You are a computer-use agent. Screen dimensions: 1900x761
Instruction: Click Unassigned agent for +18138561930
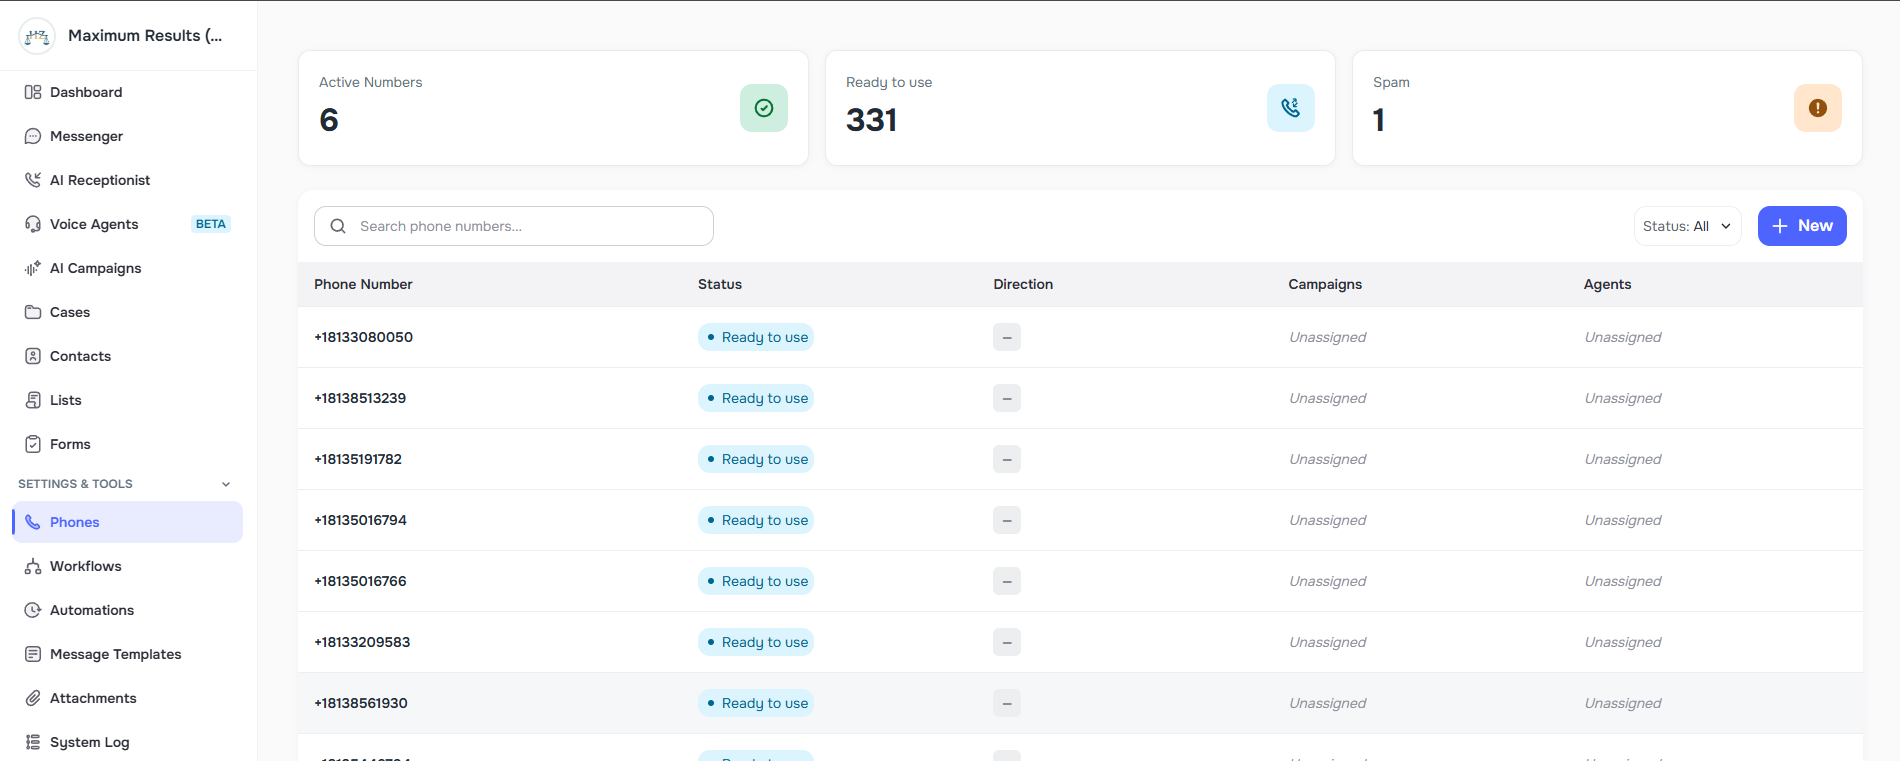1623,703
